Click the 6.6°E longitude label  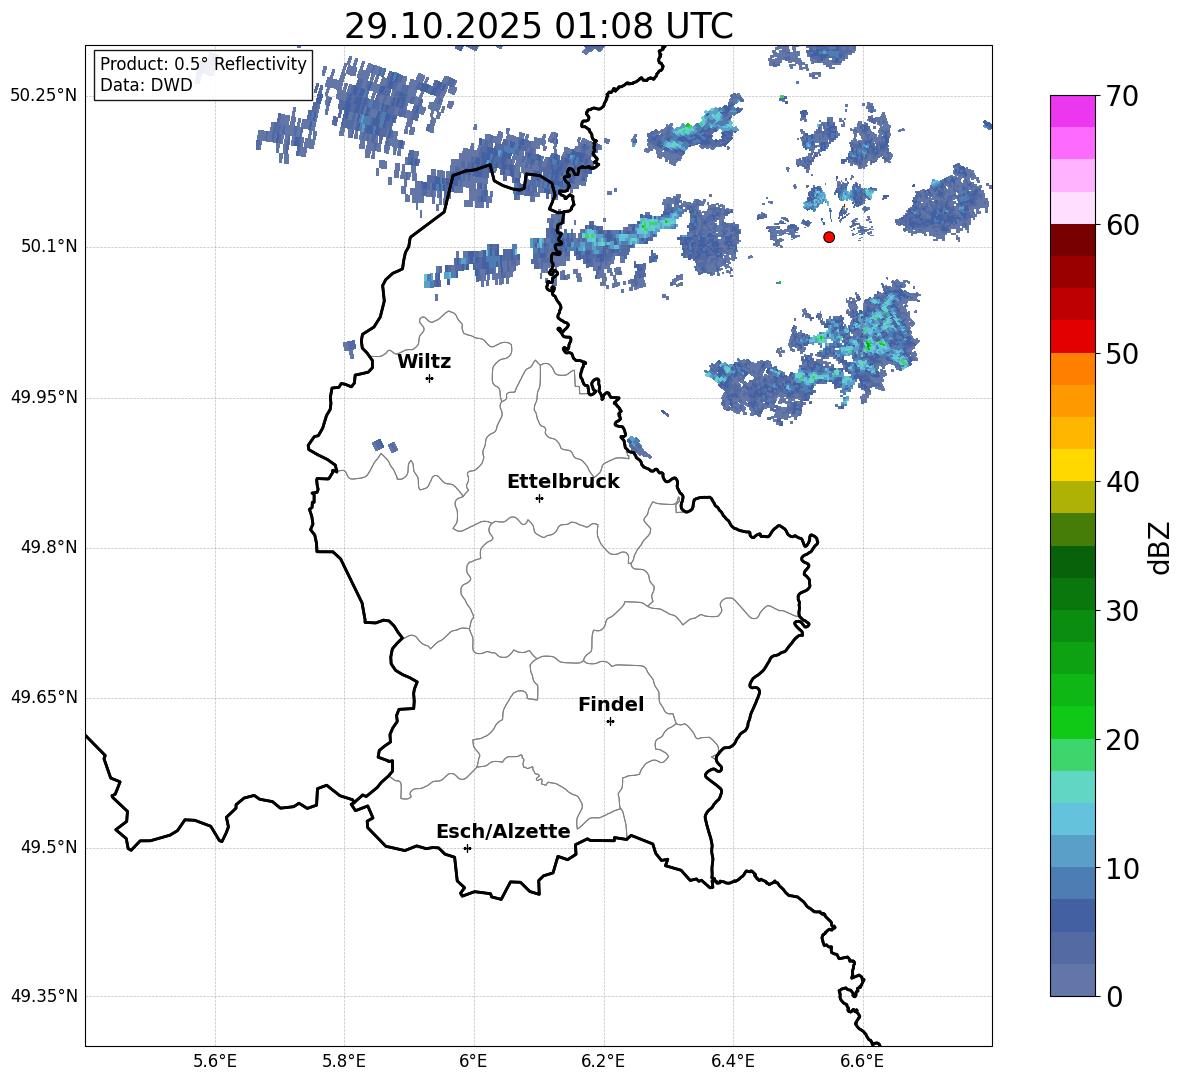(862, 1061)
